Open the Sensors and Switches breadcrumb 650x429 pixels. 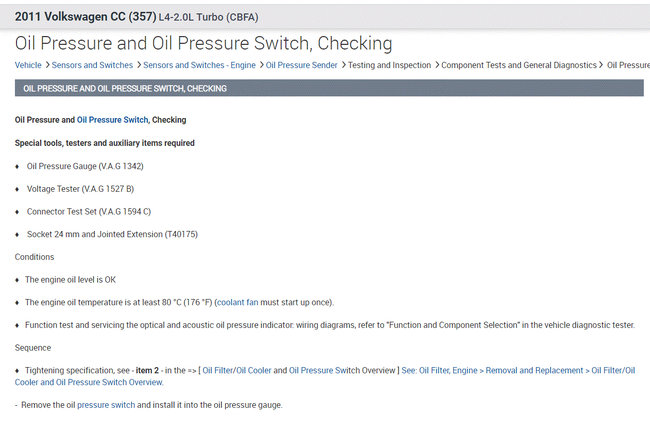click(x=93, y=64)
